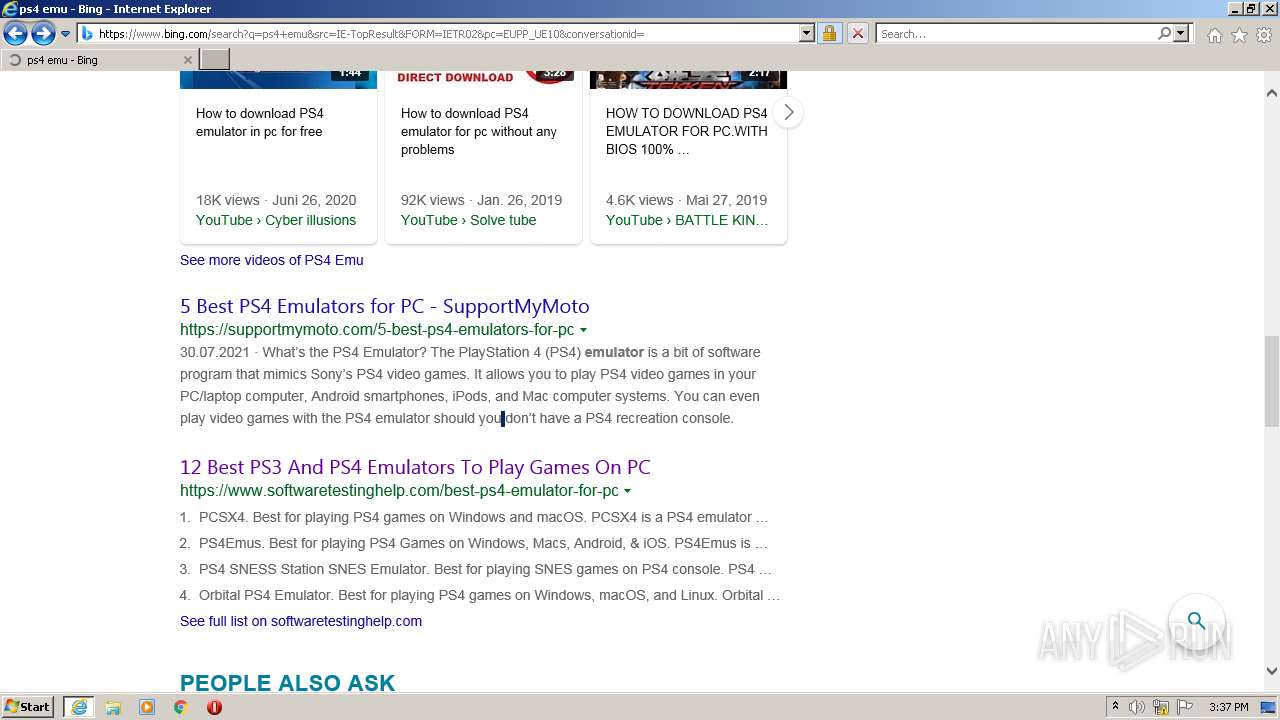This screenshot has width=1280, height=720.
Task: Click the 'PEOPLE ALSO ASK' heading
Action: click(x=287, y=683)
